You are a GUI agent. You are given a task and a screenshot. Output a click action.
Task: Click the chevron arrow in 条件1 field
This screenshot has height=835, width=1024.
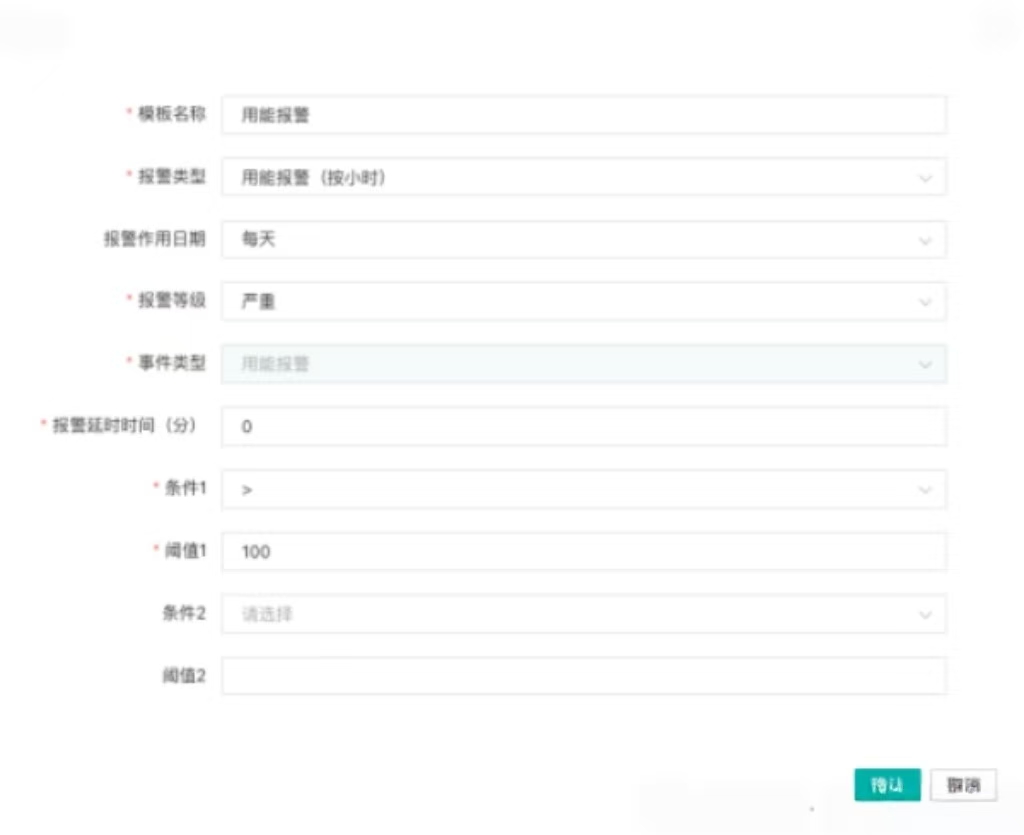coord(925,490)
